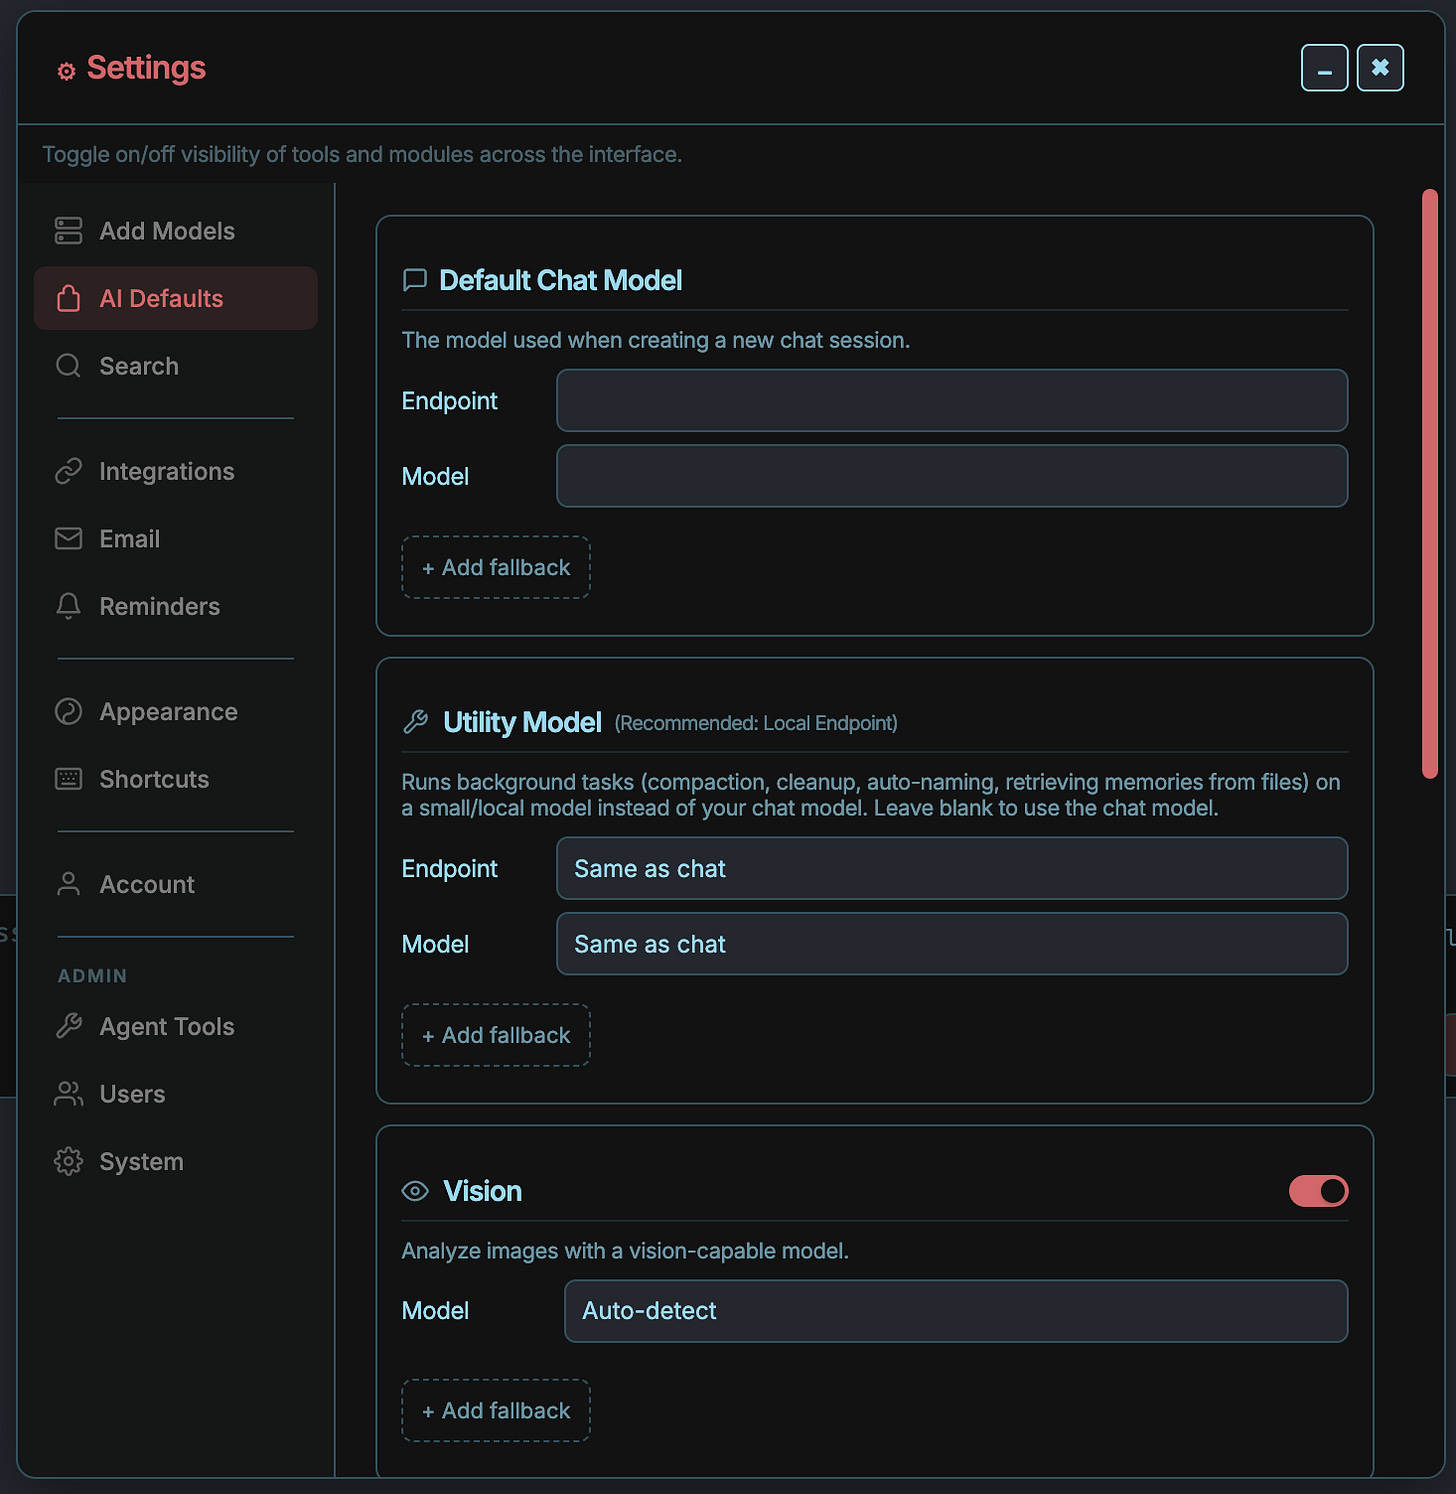The width and height of the screenshot is (1456, 1494).
Task: Click the Reminders bell icon
Action: (x=68, y=606)
